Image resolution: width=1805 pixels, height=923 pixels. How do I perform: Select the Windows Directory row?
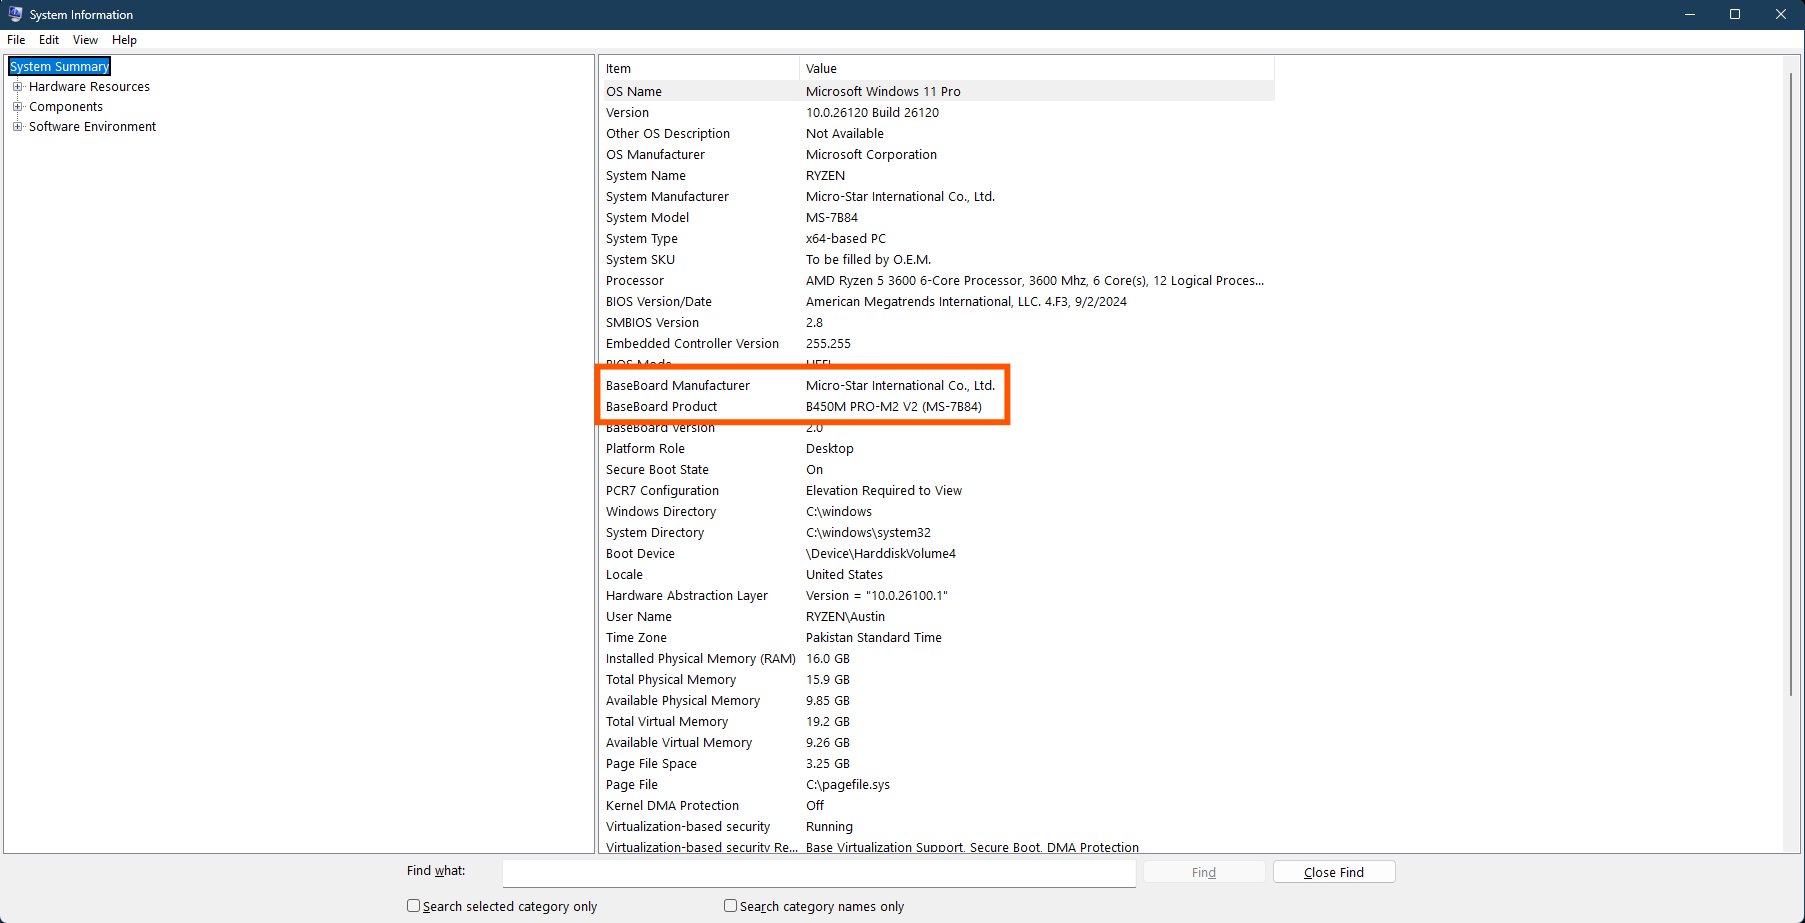pos(937,511)
